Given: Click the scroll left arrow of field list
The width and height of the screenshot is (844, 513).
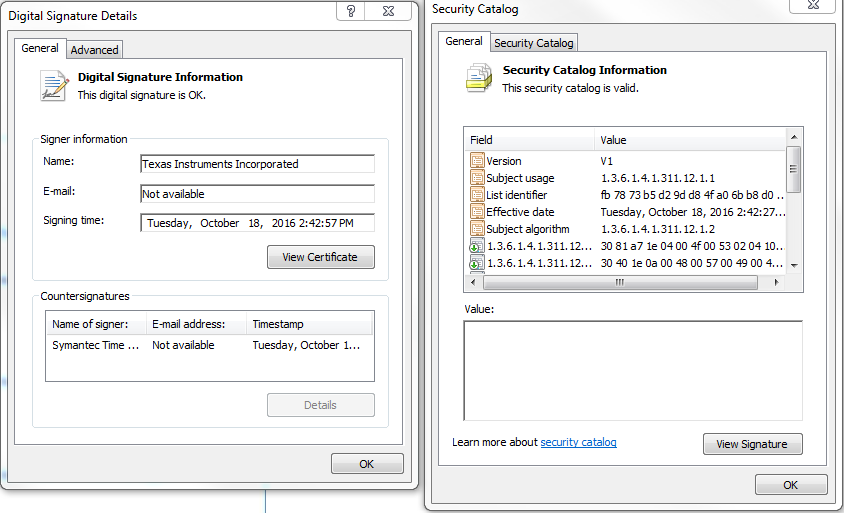Looking at the screenshot, I should pos(474,283).
